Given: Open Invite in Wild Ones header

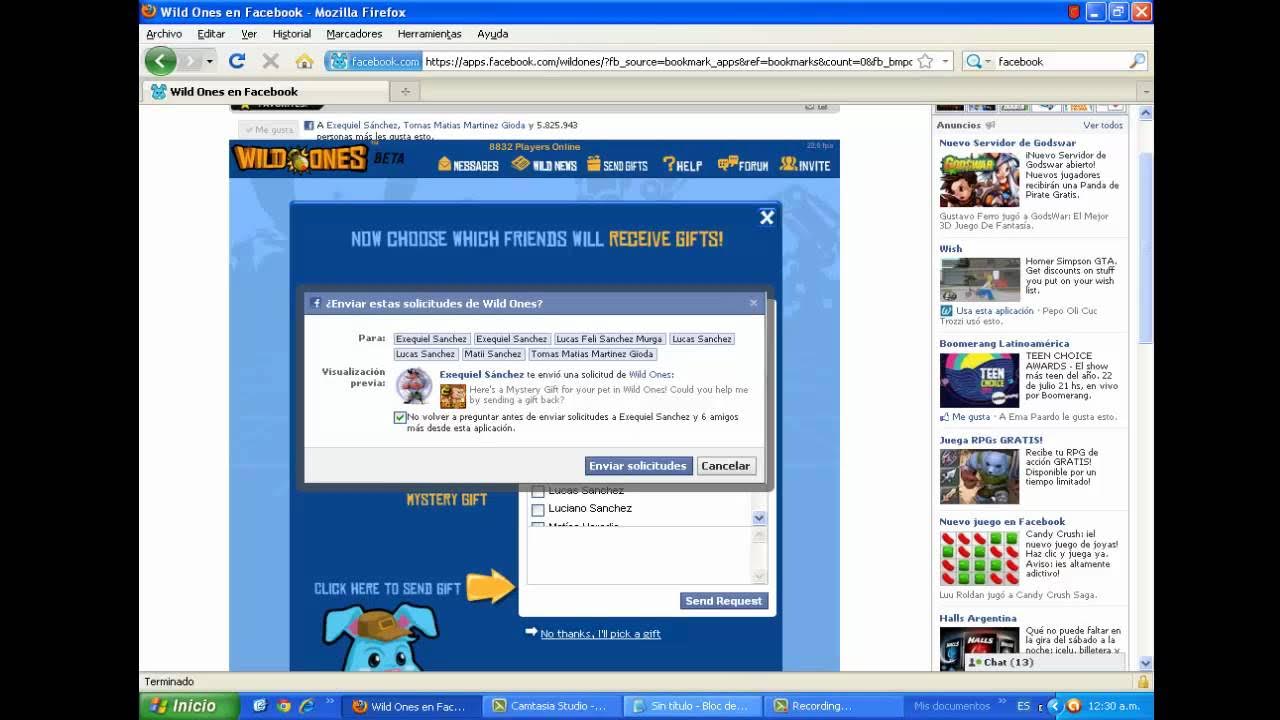Looking at the screenshot, I should tap(805, 165).
